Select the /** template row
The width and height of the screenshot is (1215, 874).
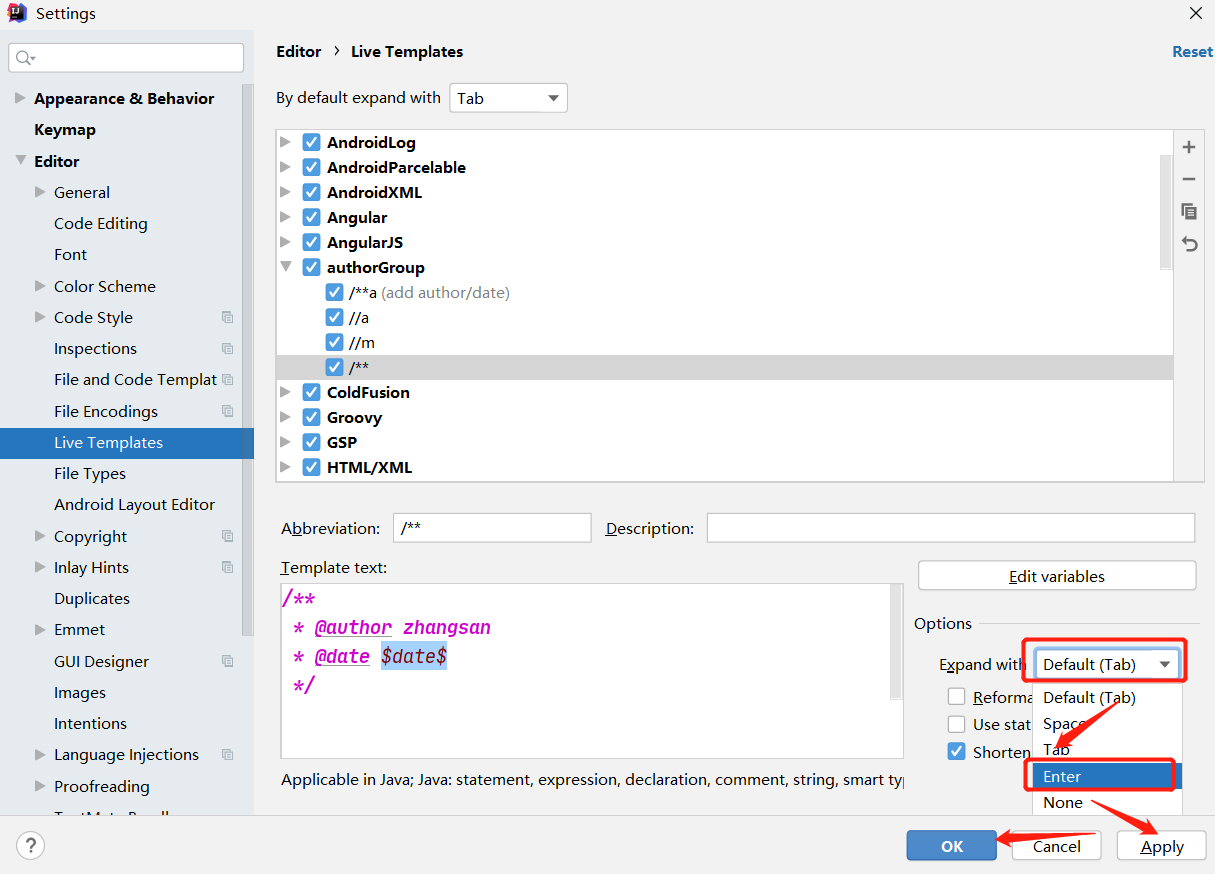pos(726,367)
